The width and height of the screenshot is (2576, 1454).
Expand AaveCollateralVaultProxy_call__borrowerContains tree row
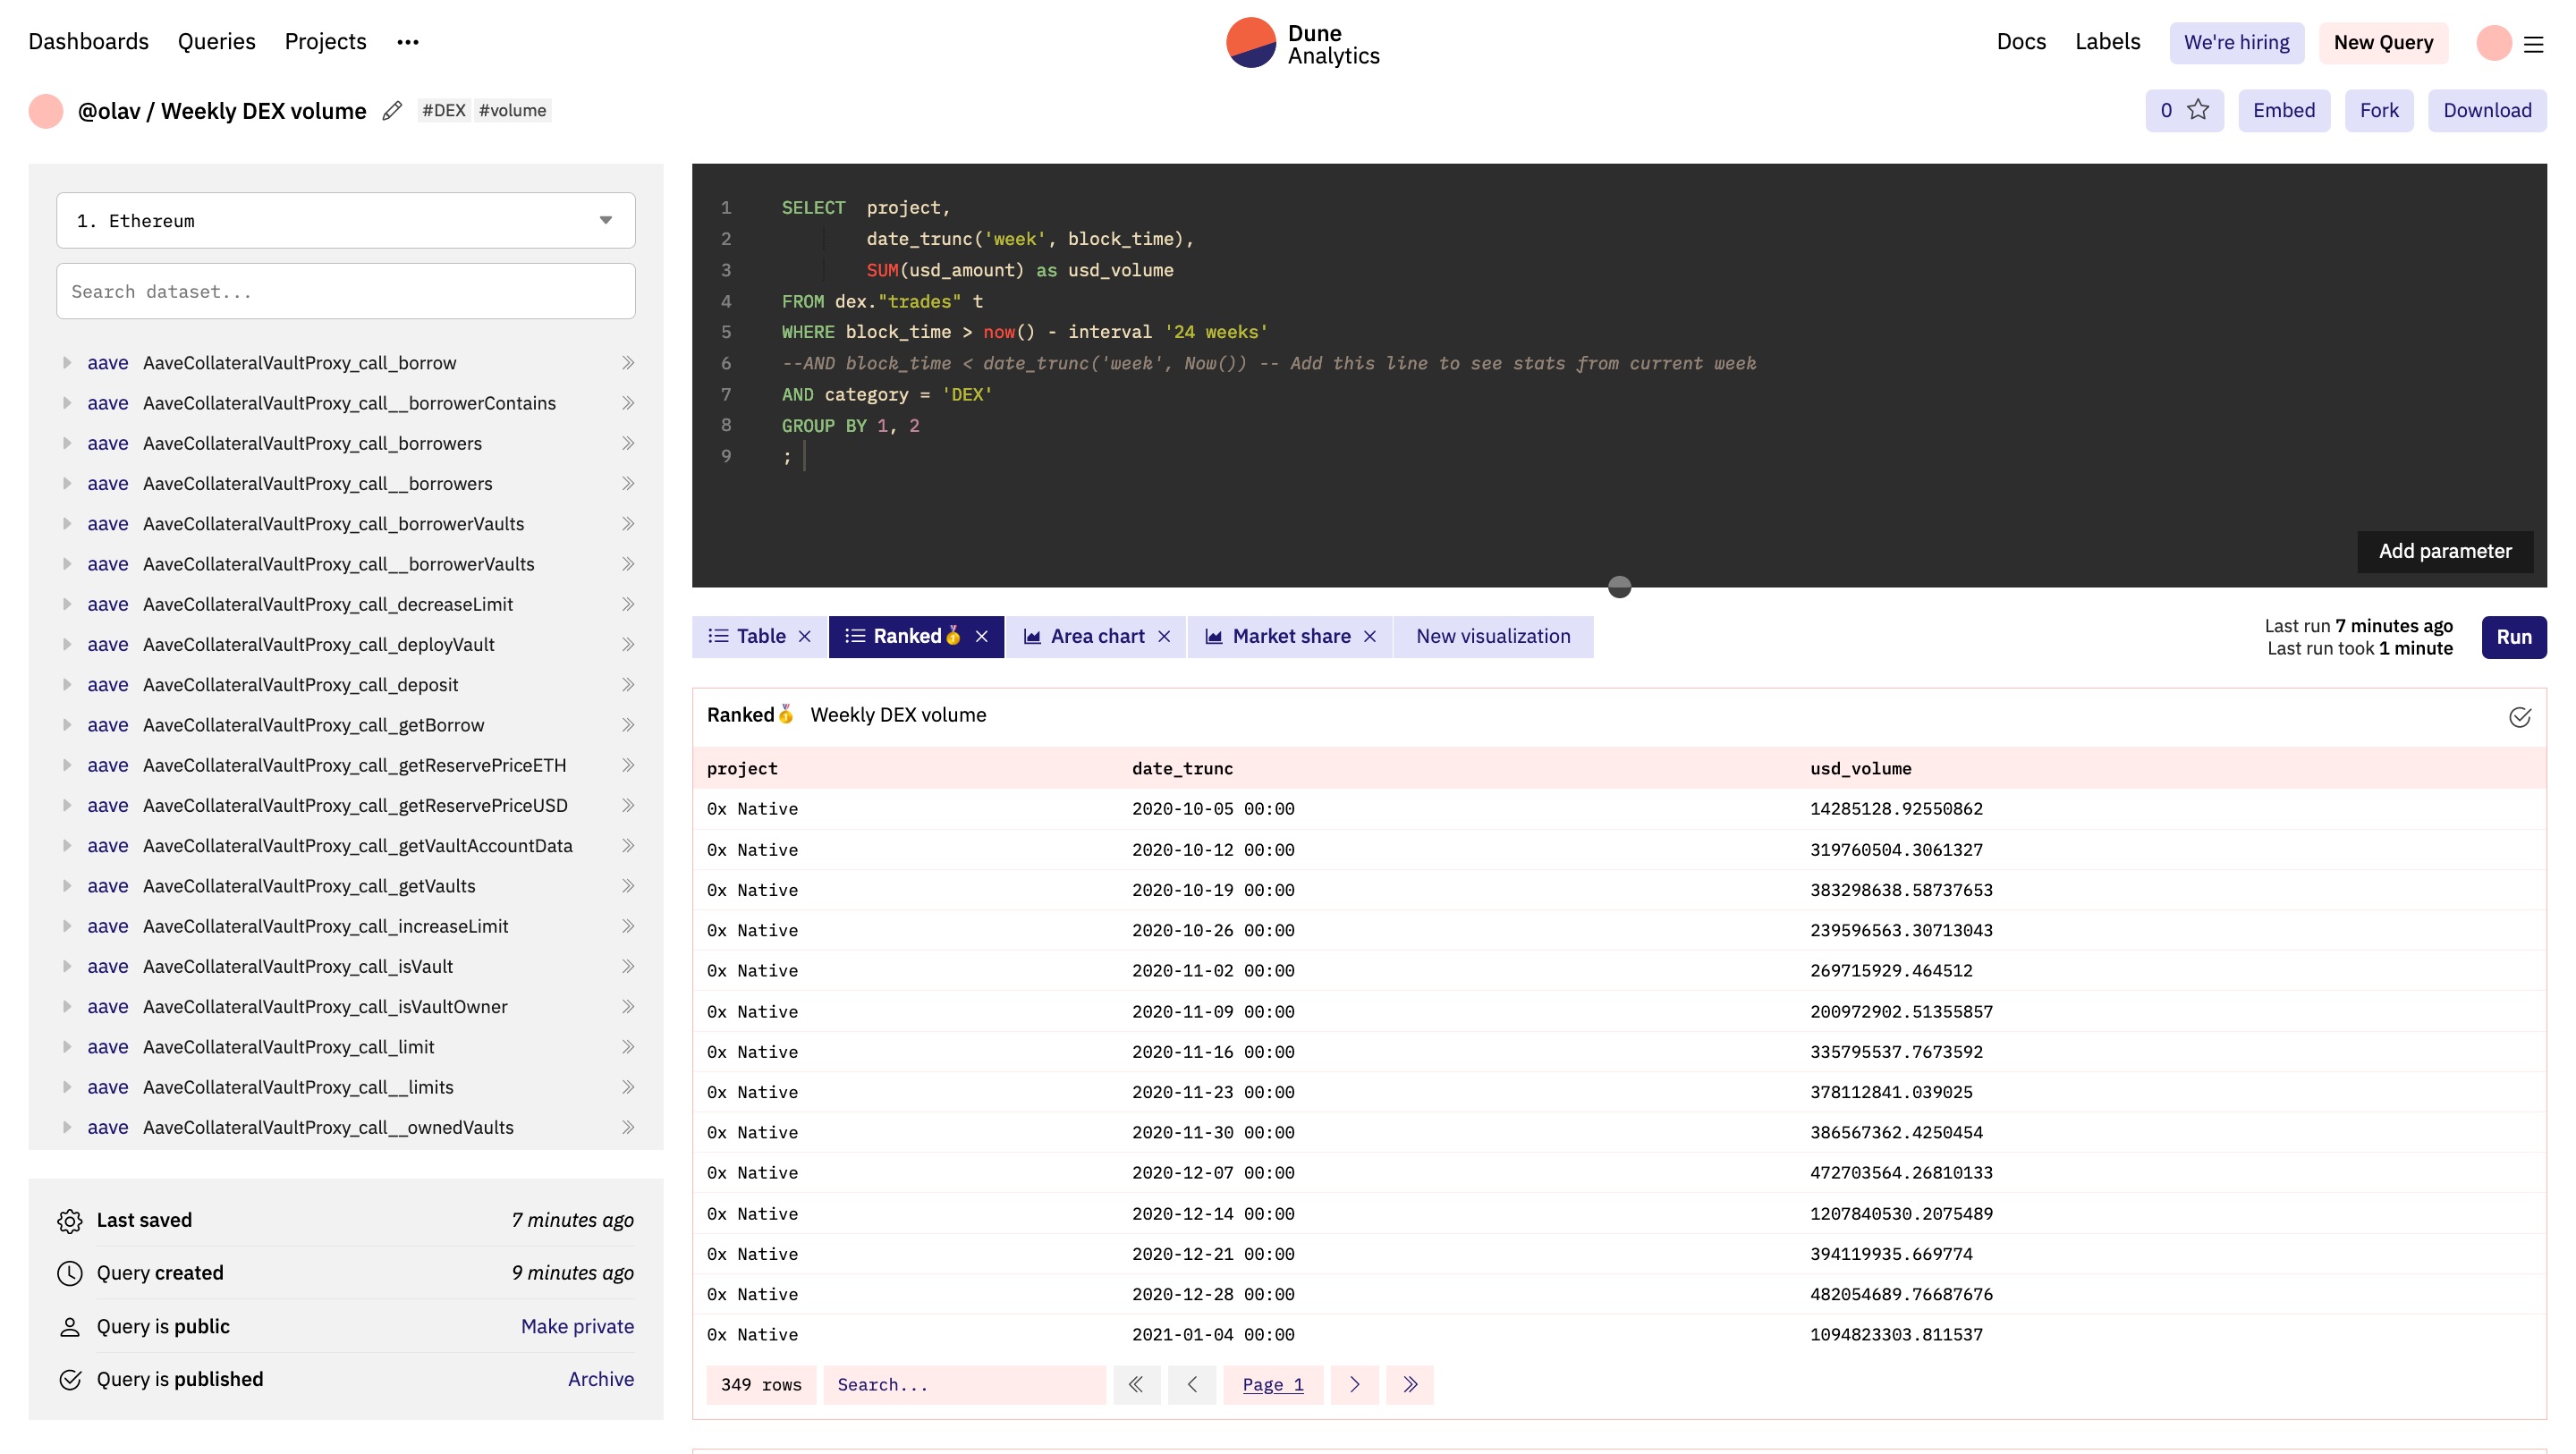pyautogui.click(x=67, y=403)
